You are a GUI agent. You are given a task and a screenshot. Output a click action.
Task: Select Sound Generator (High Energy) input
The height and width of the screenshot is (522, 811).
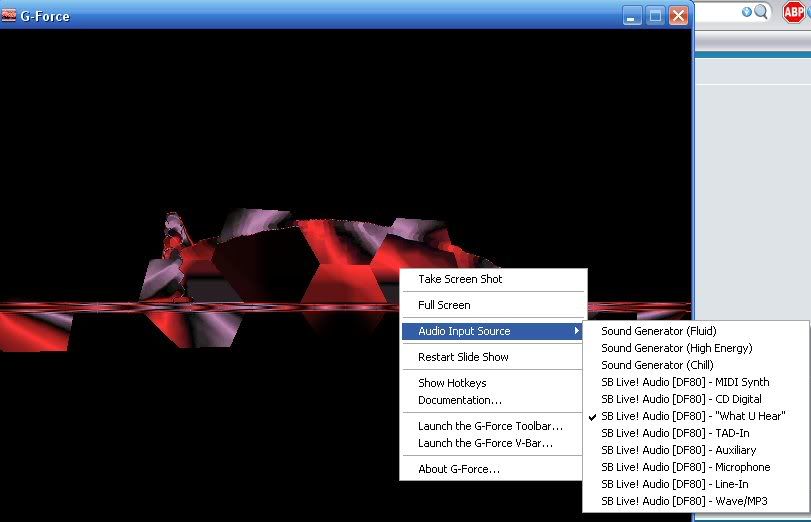pos(696,348)
